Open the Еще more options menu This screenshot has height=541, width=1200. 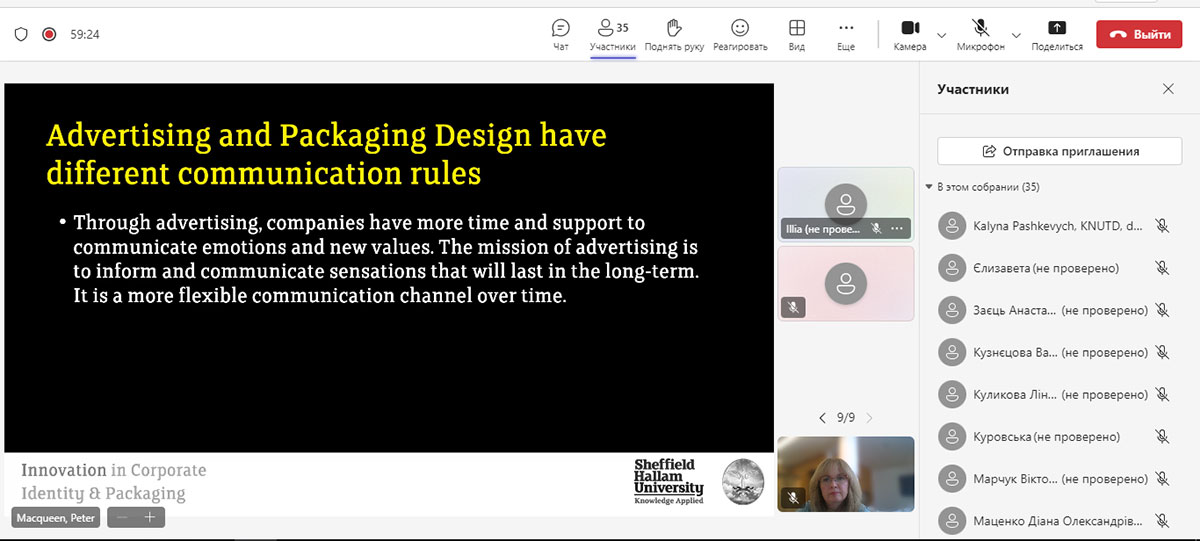(x=846, y=34)
